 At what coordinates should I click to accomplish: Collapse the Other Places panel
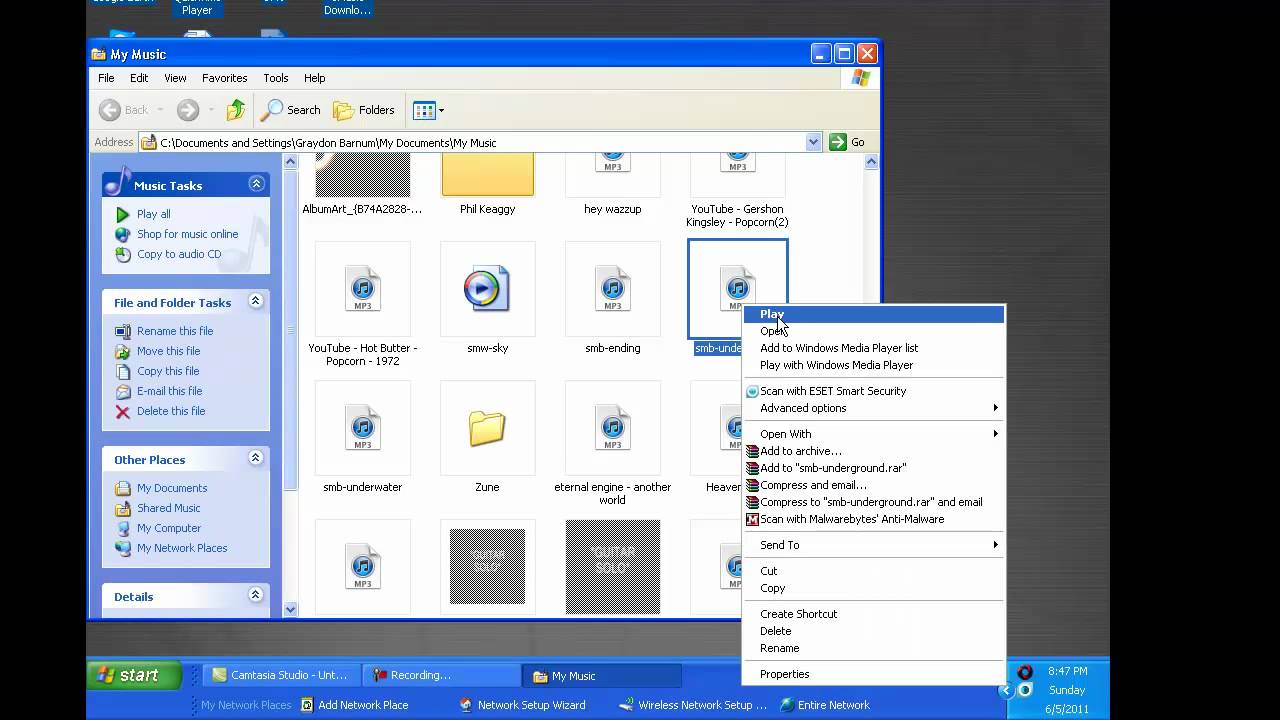(256, 458)
